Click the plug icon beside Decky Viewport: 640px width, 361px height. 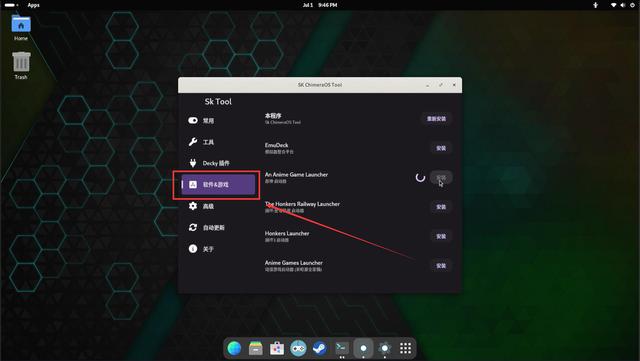193,163
